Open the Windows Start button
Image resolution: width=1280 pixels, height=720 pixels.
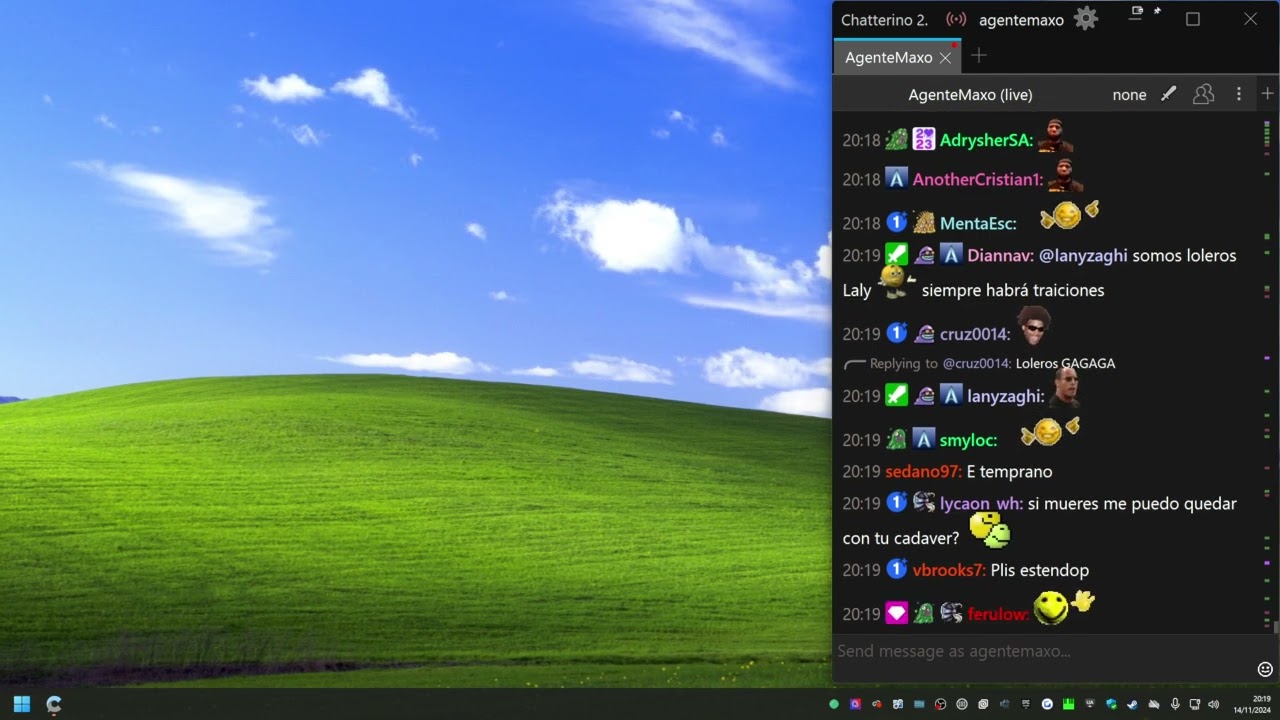click(22, 704)
